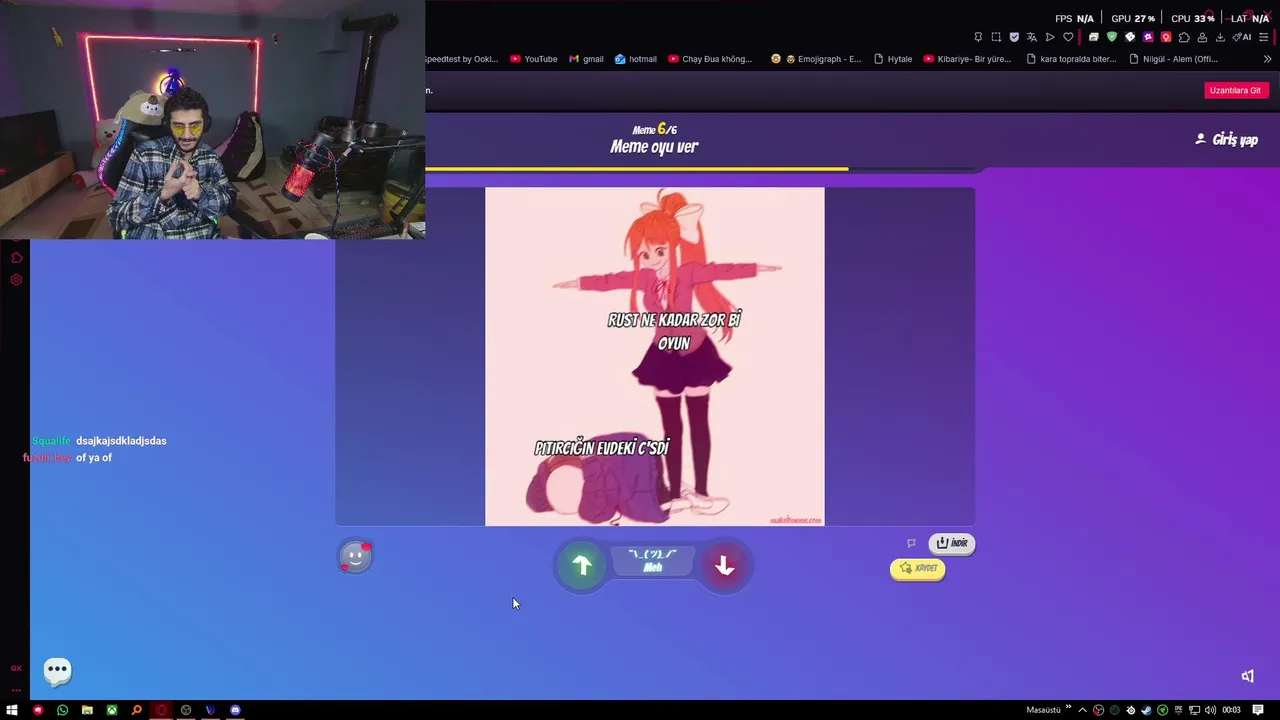Expand the hidden system tray icons

pos(1083,710)
